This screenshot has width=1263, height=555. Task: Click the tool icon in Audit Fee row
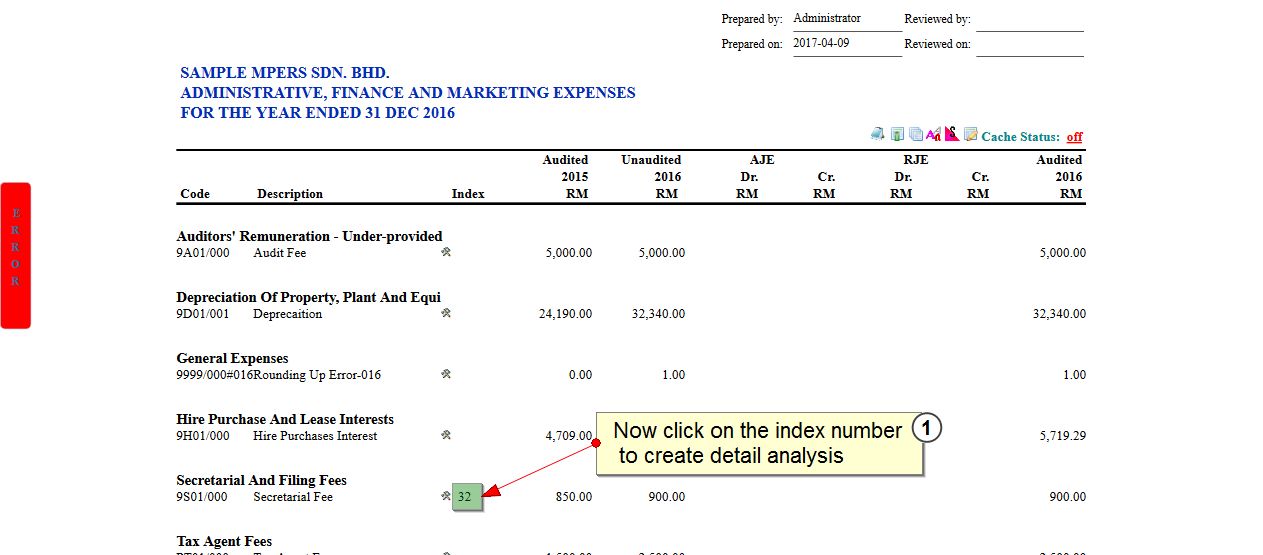446,253
